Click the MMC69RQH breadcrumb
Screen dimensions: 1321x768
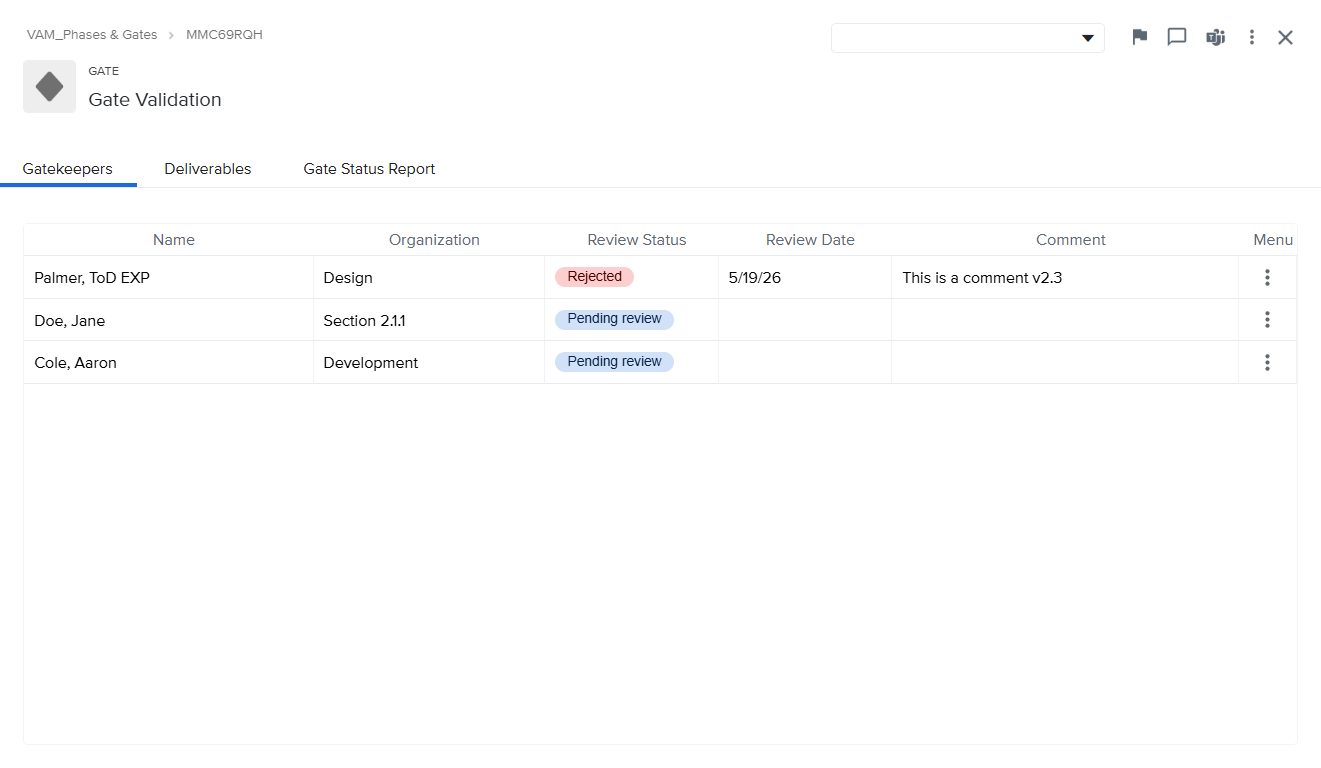click(224, 34)
